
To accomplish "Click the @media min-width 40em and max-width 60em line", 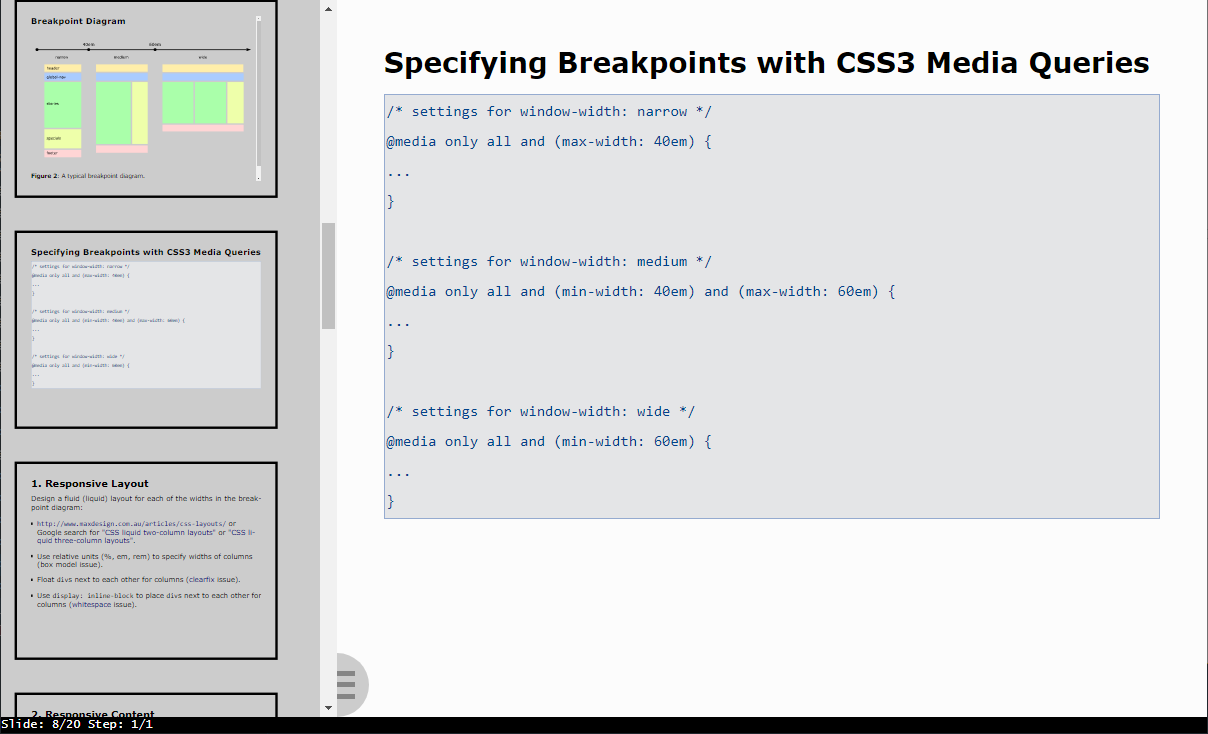I will tap(641, 291).
